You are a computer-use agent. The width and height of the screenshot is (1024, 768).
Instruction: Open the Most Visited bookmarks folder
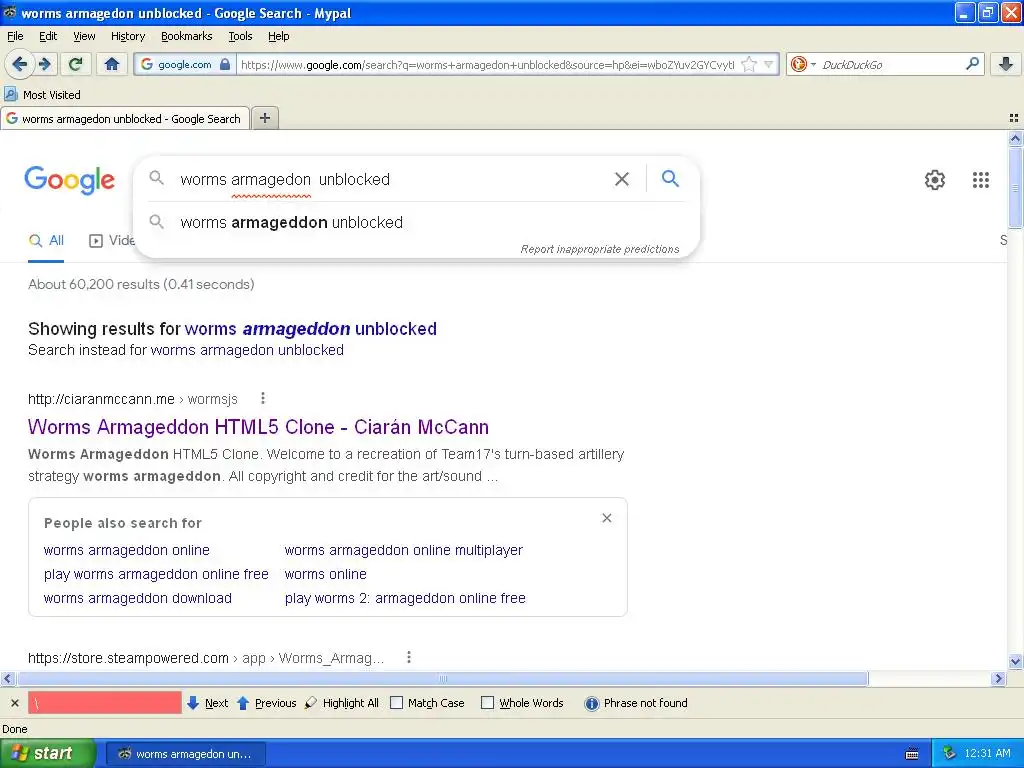tap(42, 95)
